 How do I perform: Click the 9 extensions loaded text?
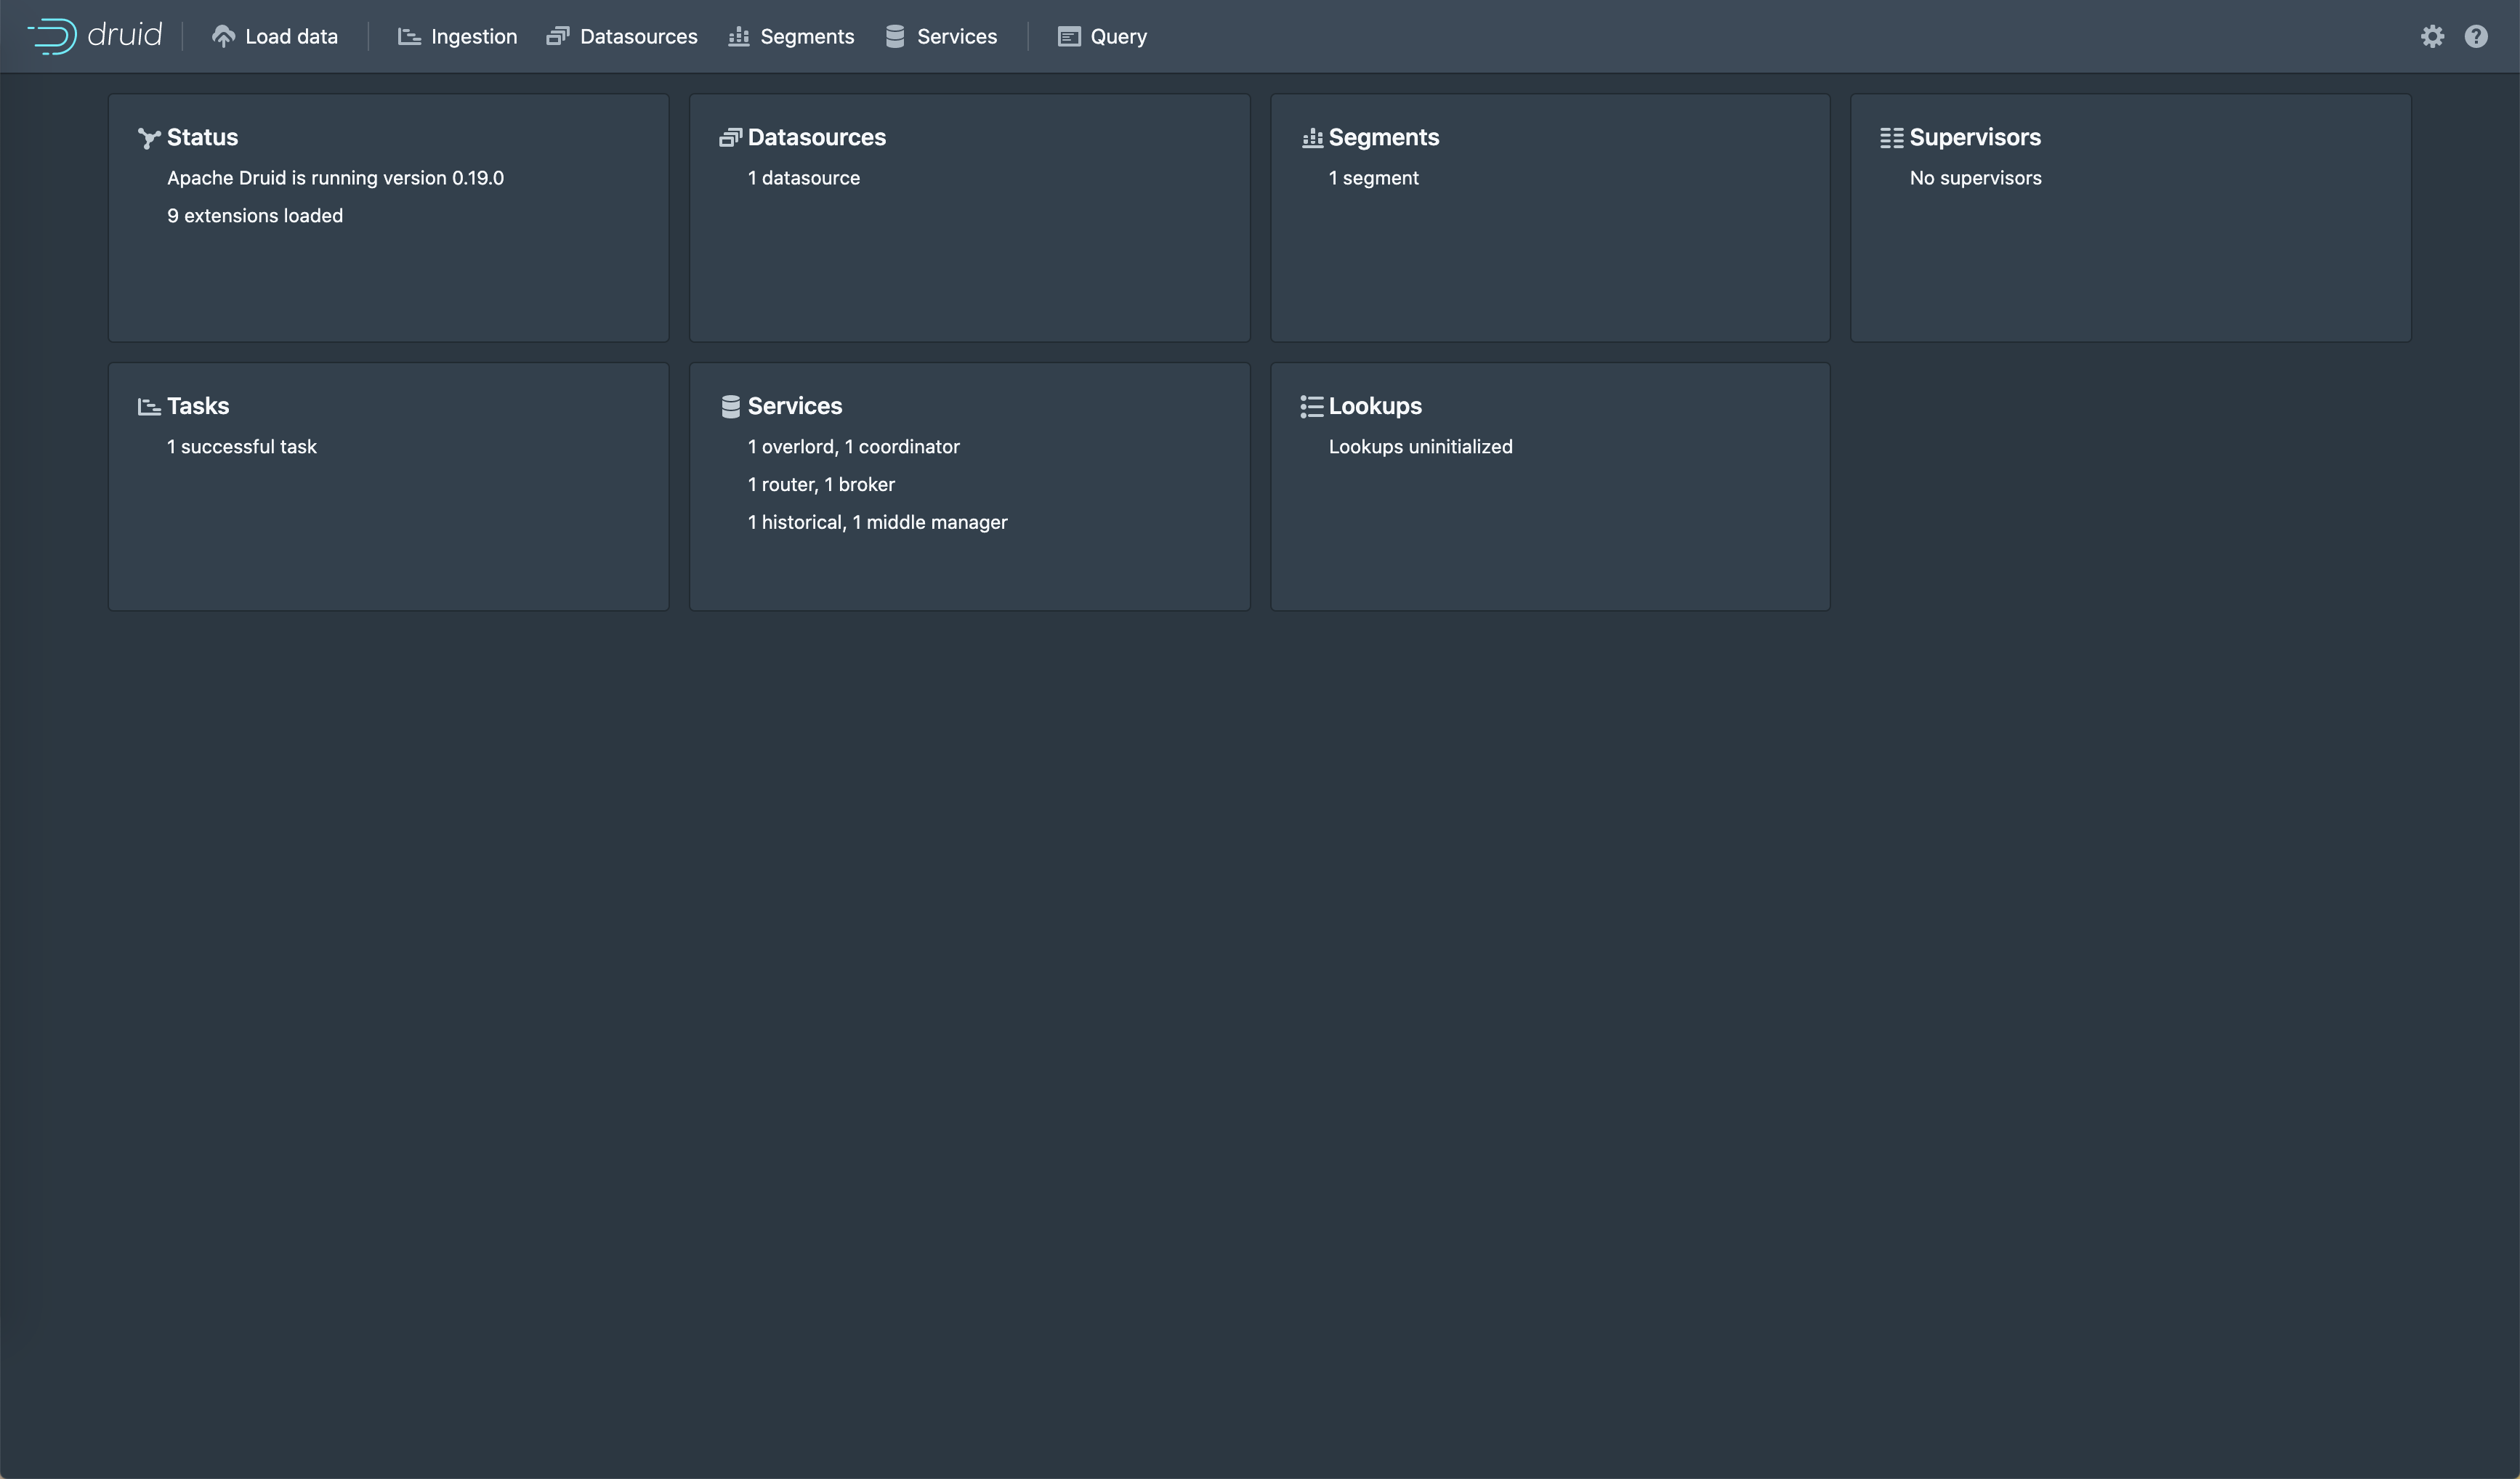pyautogui.click(x=255, y=216)
